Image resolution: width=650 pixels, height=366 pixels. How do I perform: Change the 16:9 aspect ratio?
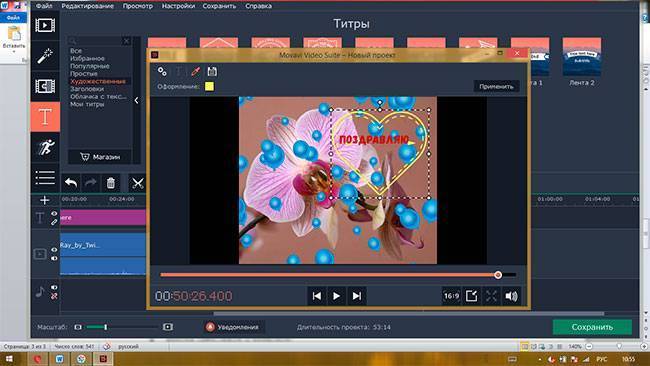point(451,296)
